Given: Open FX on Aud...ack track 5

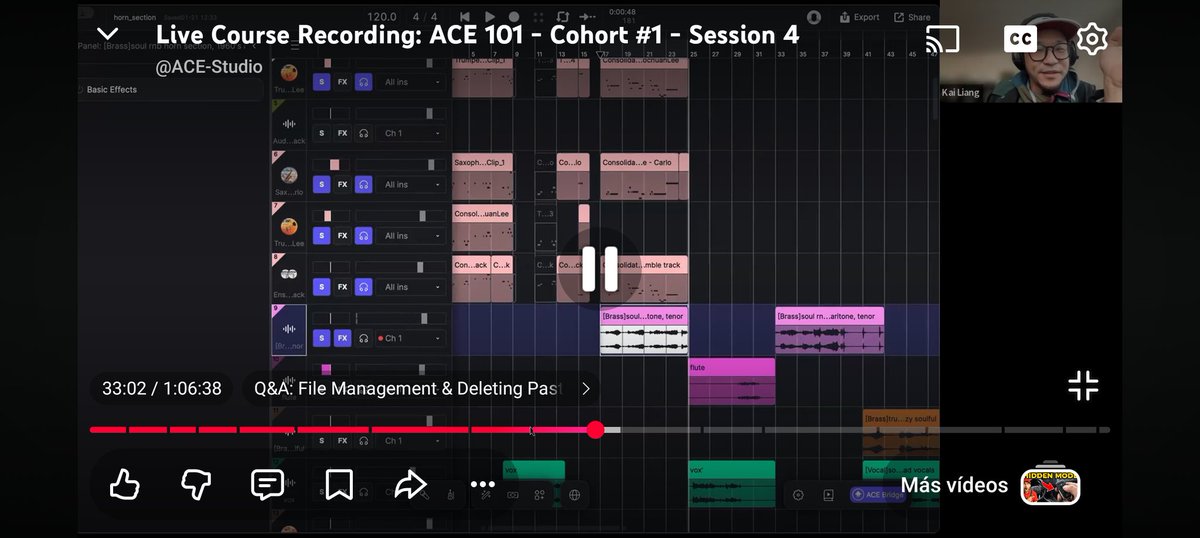Looking at the screenshot, I should coord(342,133).
